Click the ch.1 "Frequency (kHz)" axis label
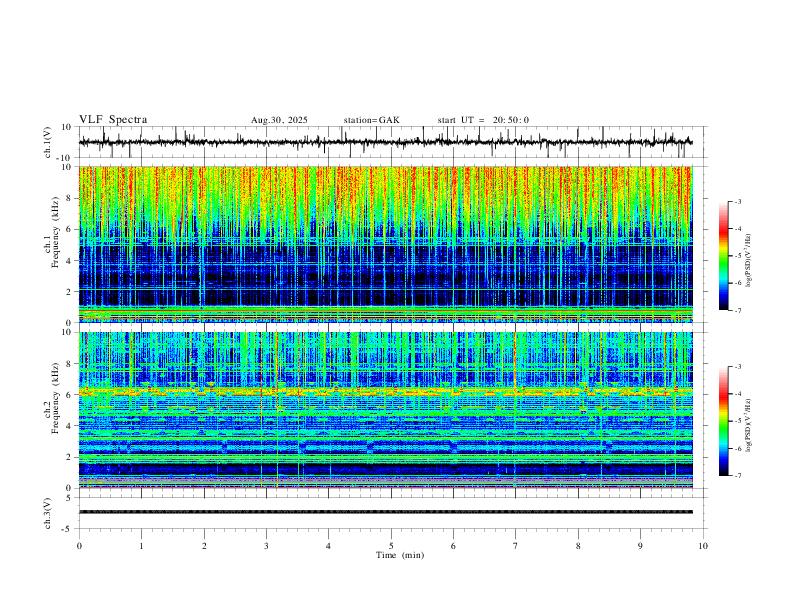This screenshot has height=612, width=792. coord(56,232)
